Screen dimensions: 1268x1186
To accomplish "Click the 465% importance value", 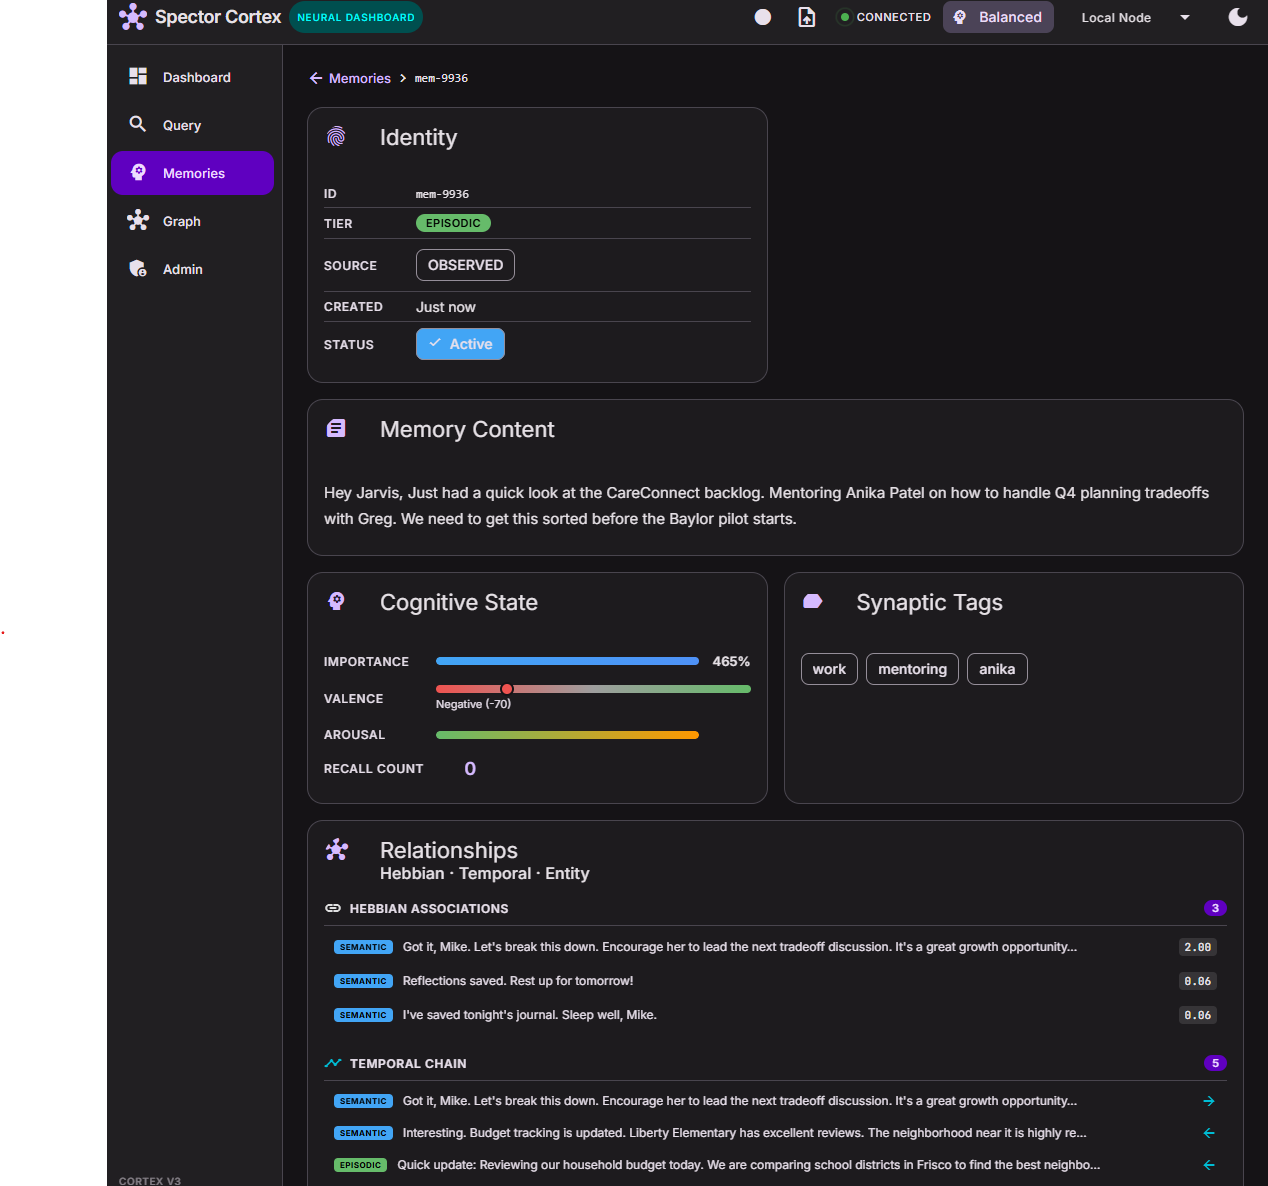I will (x=731, y=661).
